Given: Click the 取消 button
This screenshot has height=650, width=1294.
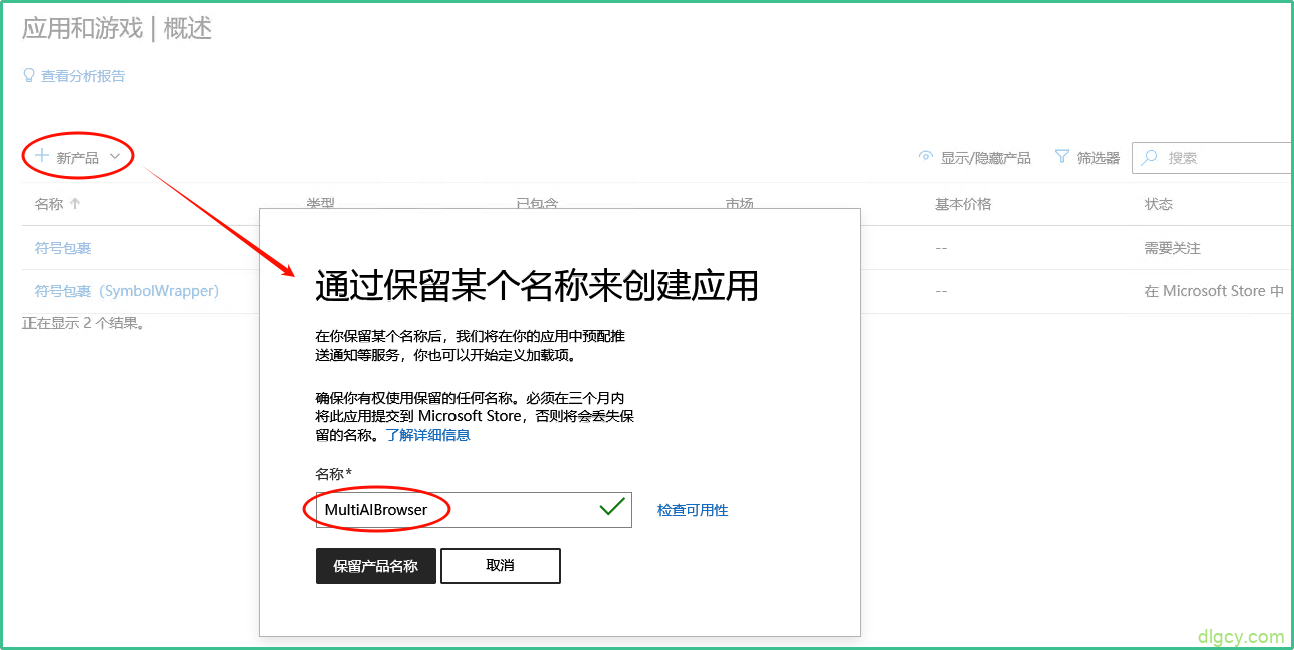Looking at the screenshot, I should 500,565.
